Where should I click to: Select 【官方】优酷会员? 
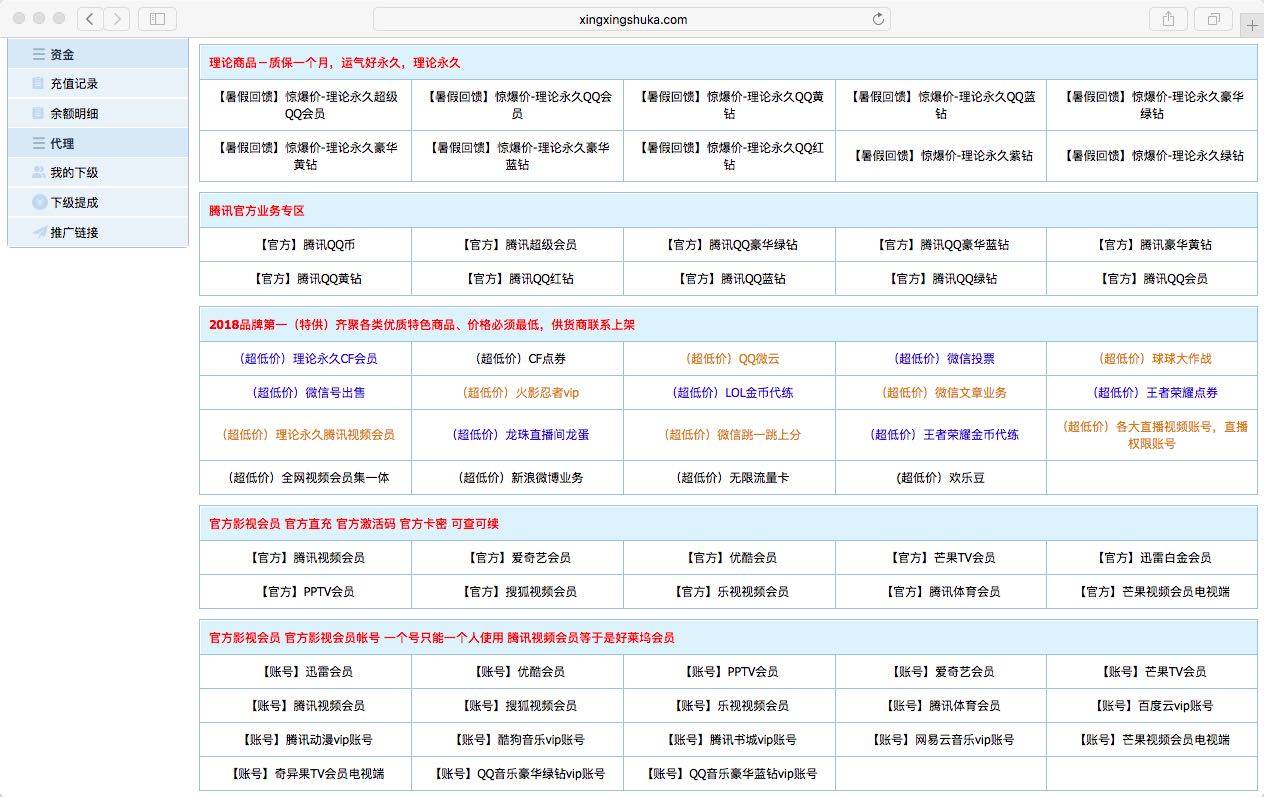click(729, 558)
